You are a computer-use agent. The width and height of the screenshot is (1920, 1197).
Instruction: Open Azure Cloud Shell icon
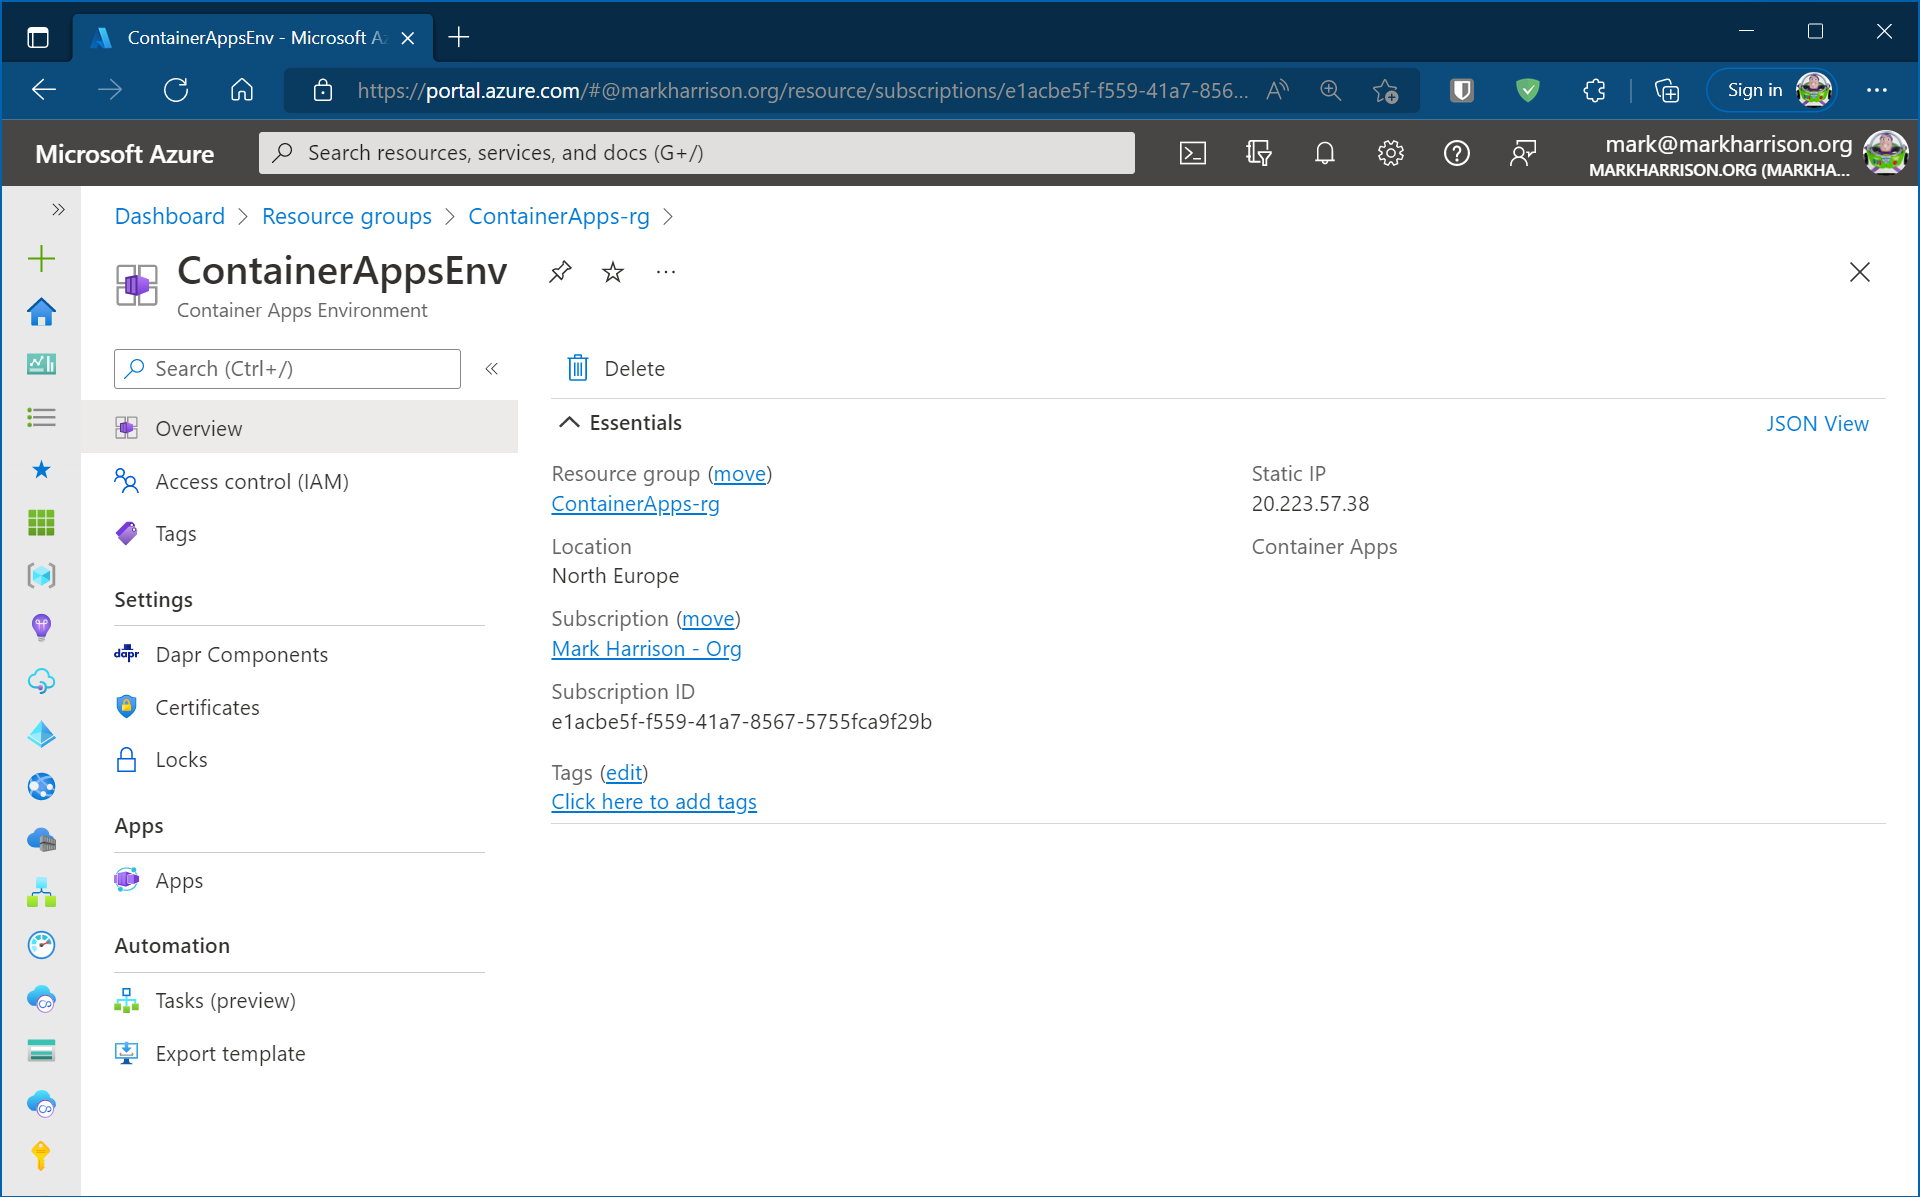tap(1192, 153)
